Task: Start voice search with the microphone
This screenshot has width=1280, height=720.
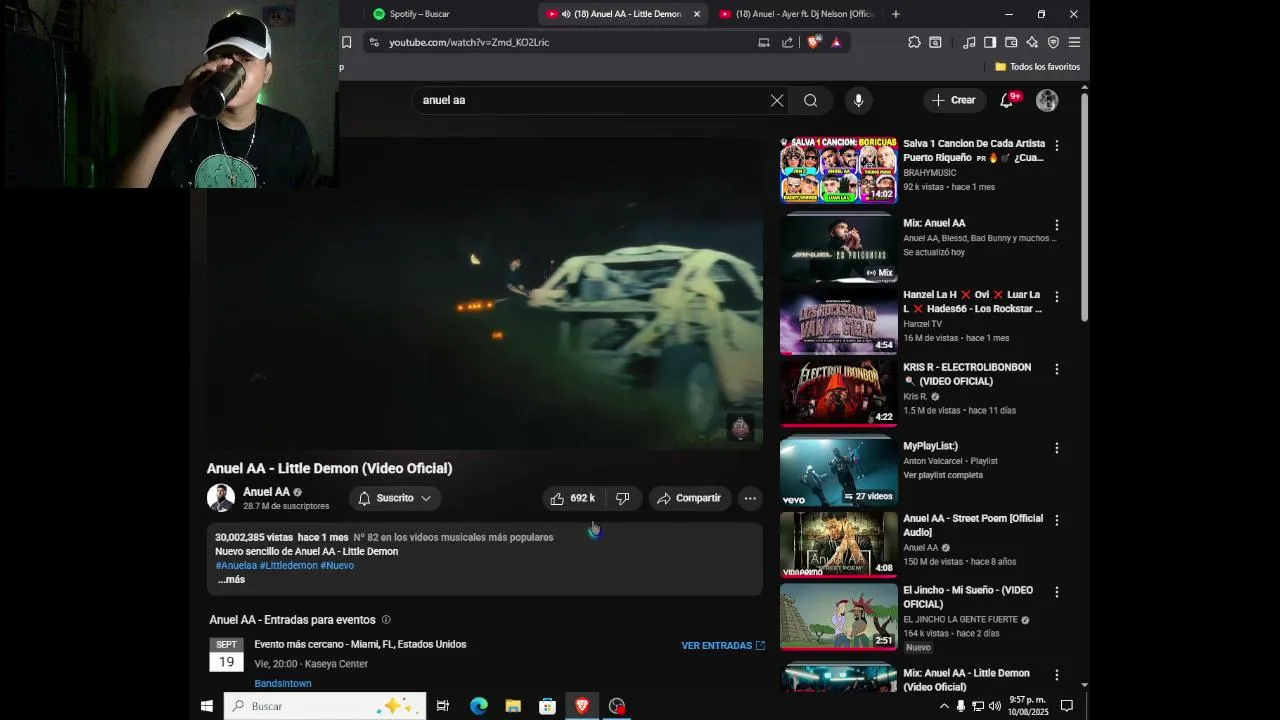Action: 858,100
